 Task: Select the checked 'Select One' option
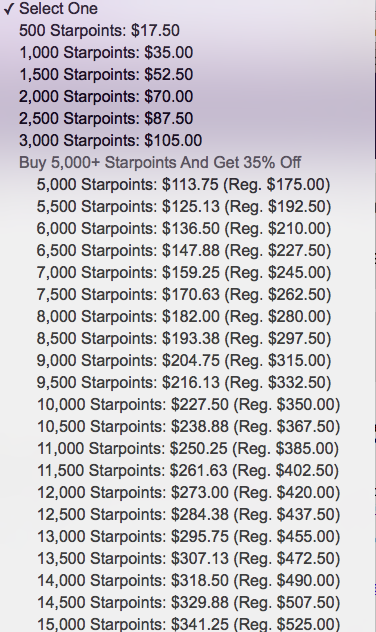(187, 8)
